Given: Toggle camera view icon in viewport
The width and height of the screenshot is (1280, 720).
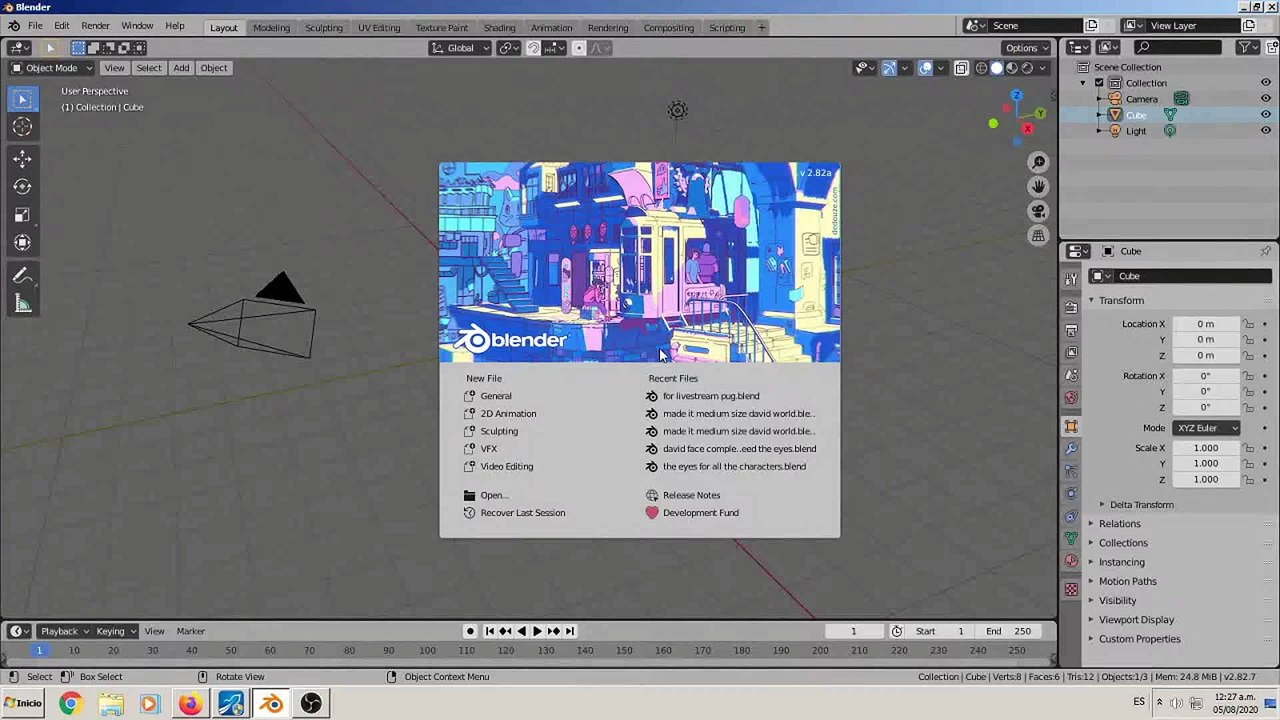Looking at the screenshot, I should pos(1038,211).
